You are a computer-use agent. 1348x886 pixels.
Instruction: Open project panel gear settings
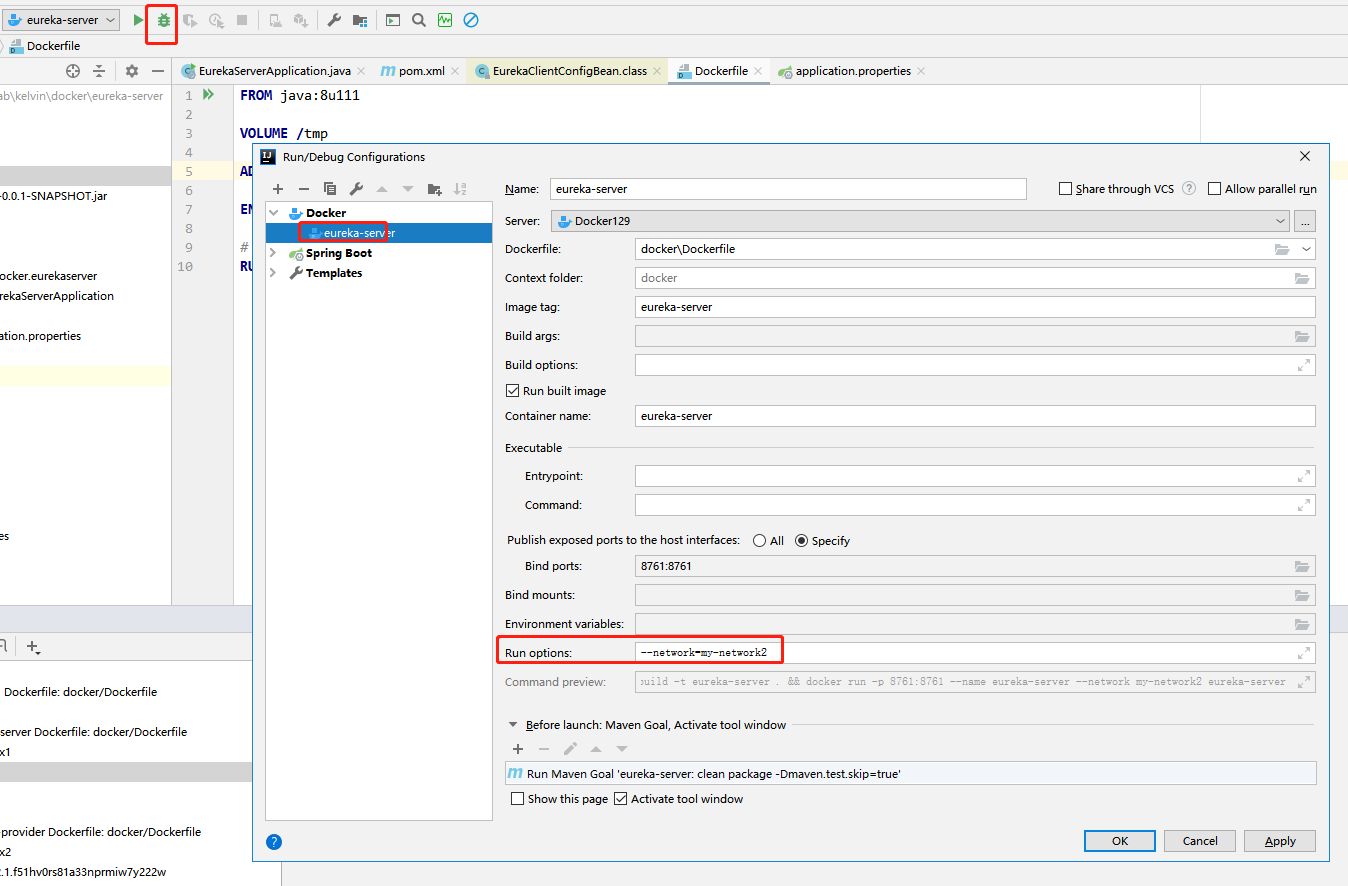point(132,71)
